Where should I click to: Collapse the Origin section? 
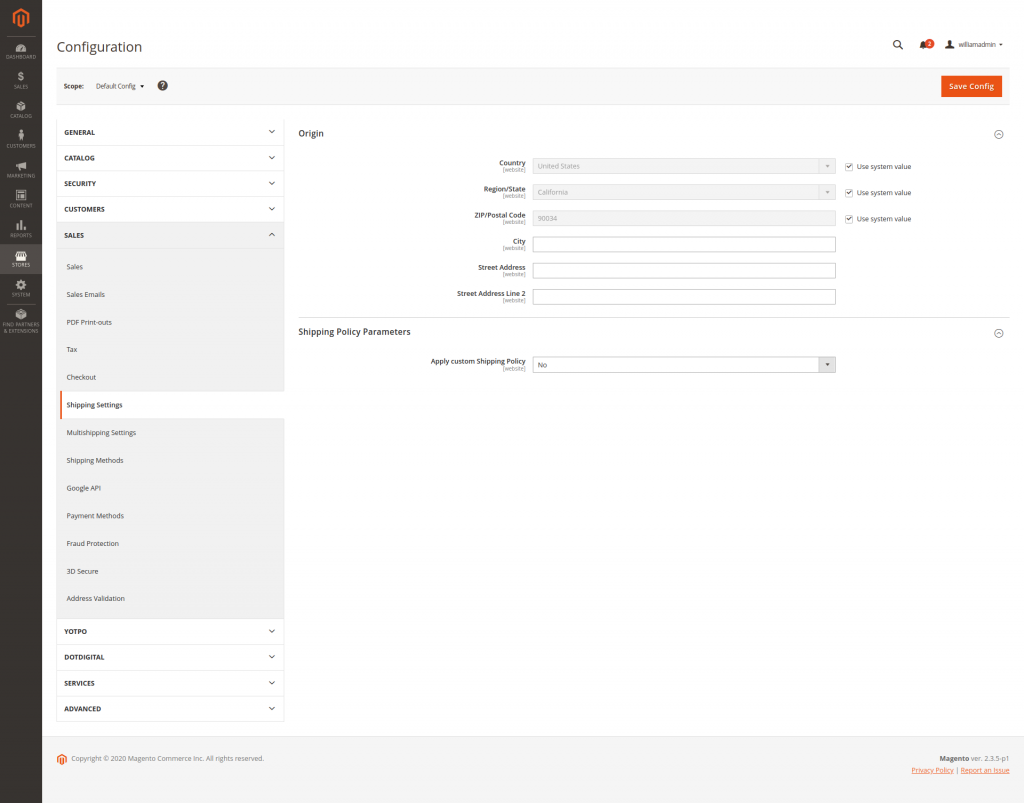[x=998, y=134]
